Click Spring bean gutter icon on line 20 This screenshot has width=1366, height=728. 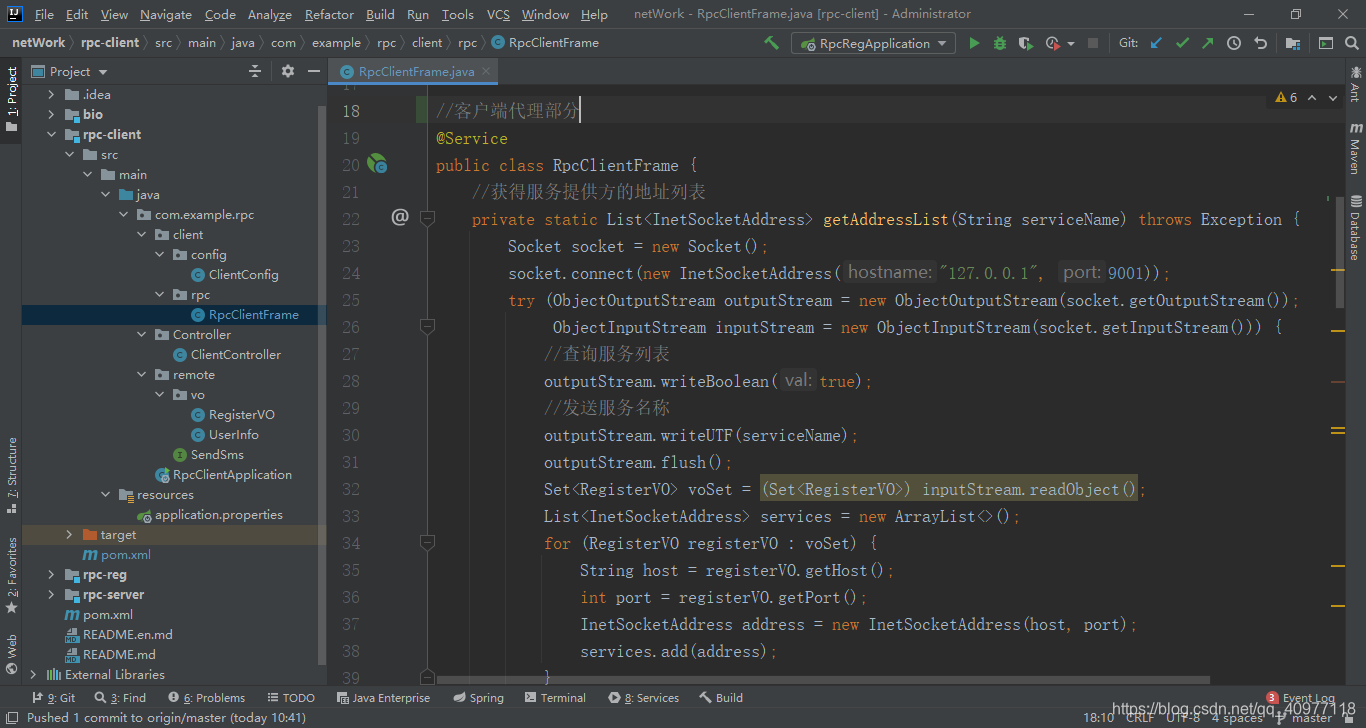(x=377, y=164)
